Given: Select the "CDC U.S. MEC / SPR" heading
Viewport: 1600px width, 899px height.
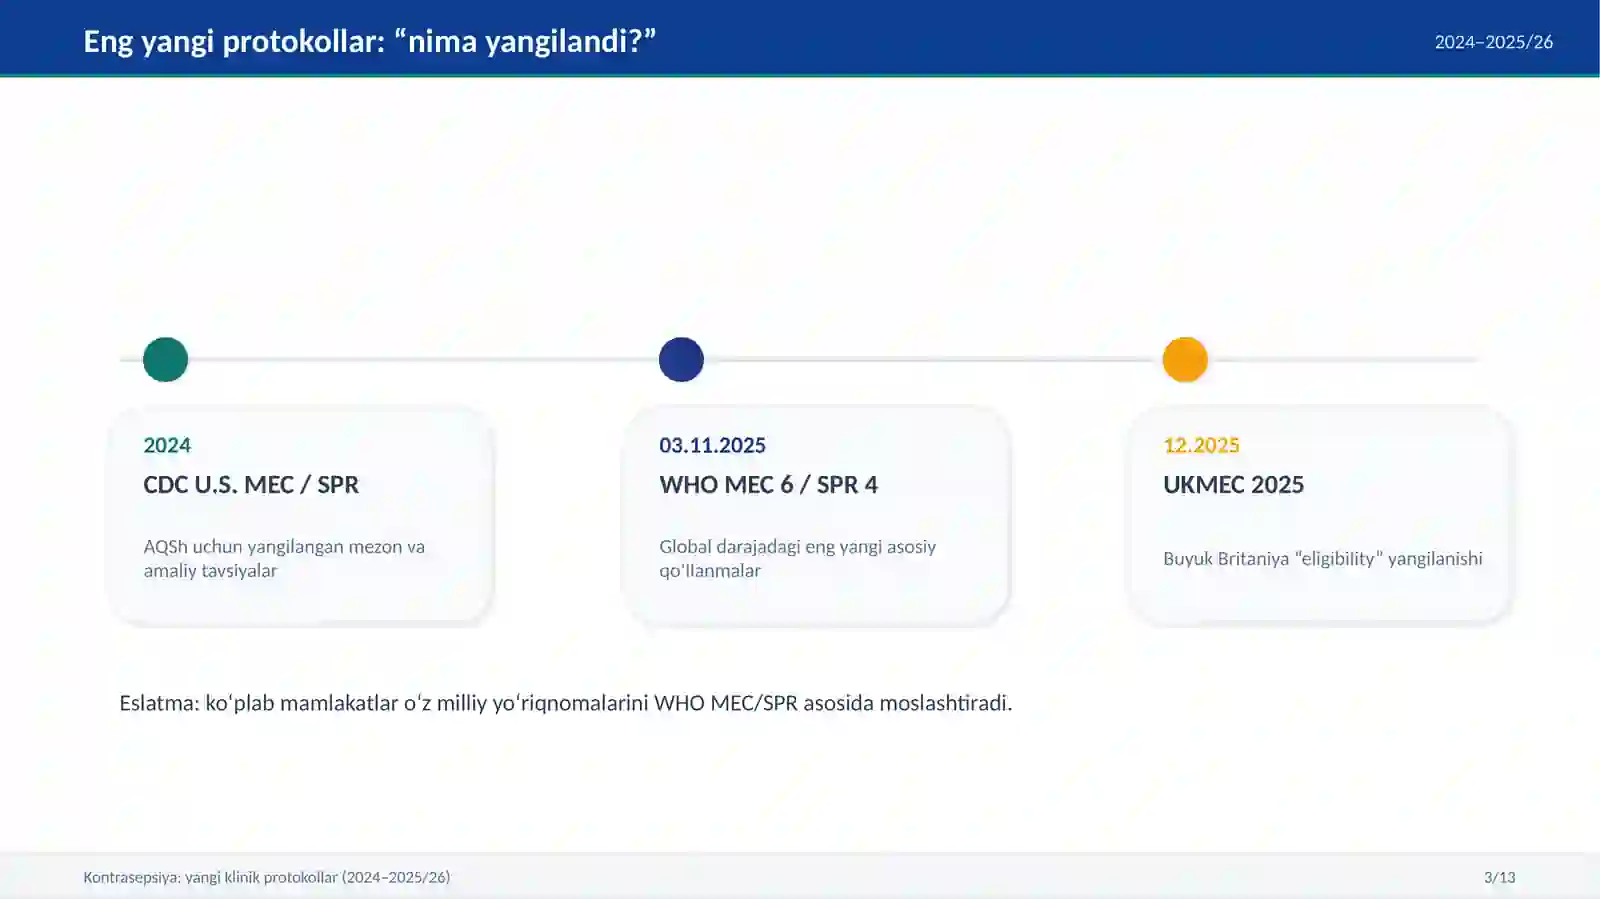Looking at the screenshot, I should click(x=251, y=485).
